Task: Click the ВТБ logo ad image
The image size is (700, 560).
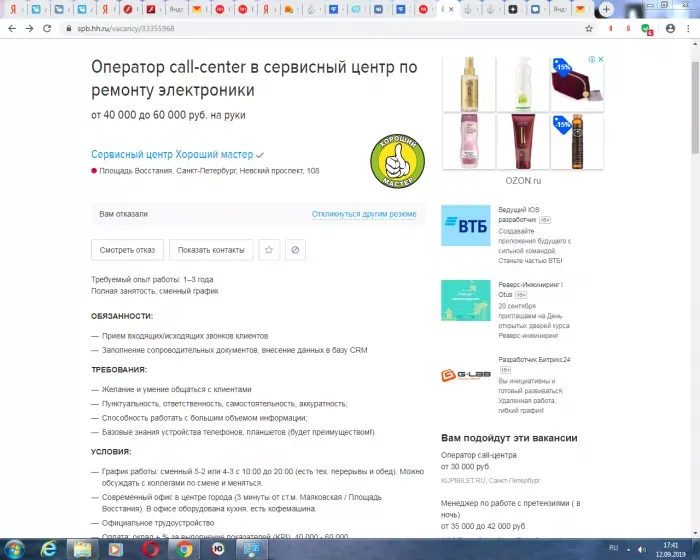Action: tap(466, 226)
